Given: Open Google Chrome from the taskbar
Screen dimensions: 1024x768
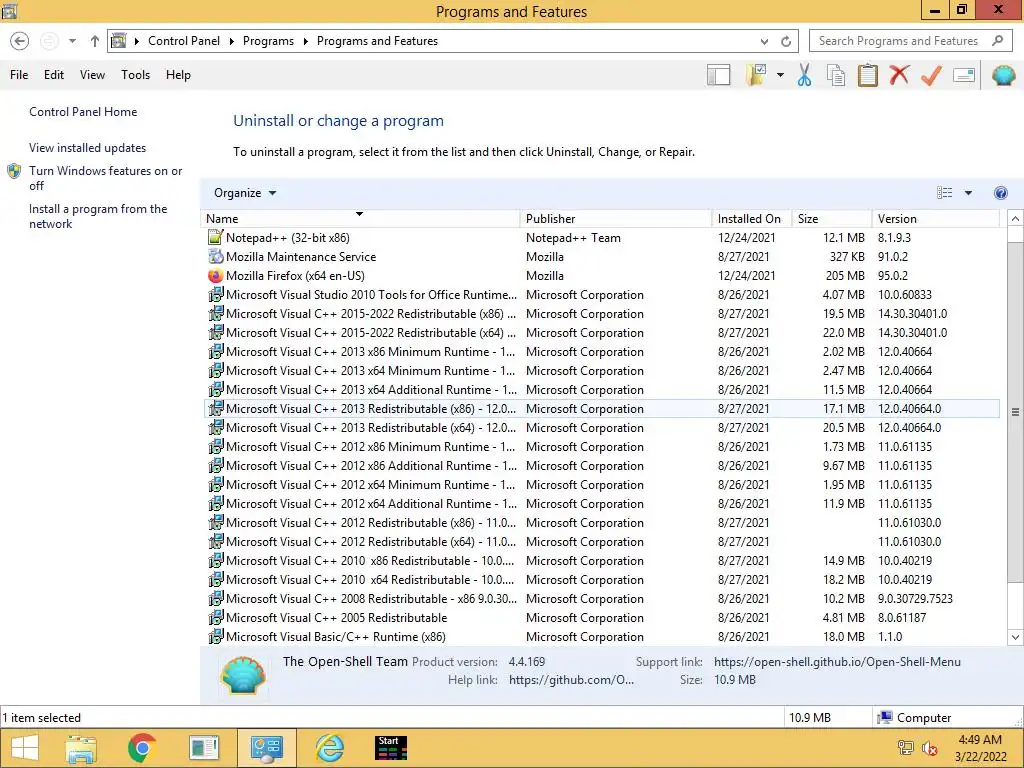Looking at the screenshot, I should pyautogui.click(x=142, y=748).
